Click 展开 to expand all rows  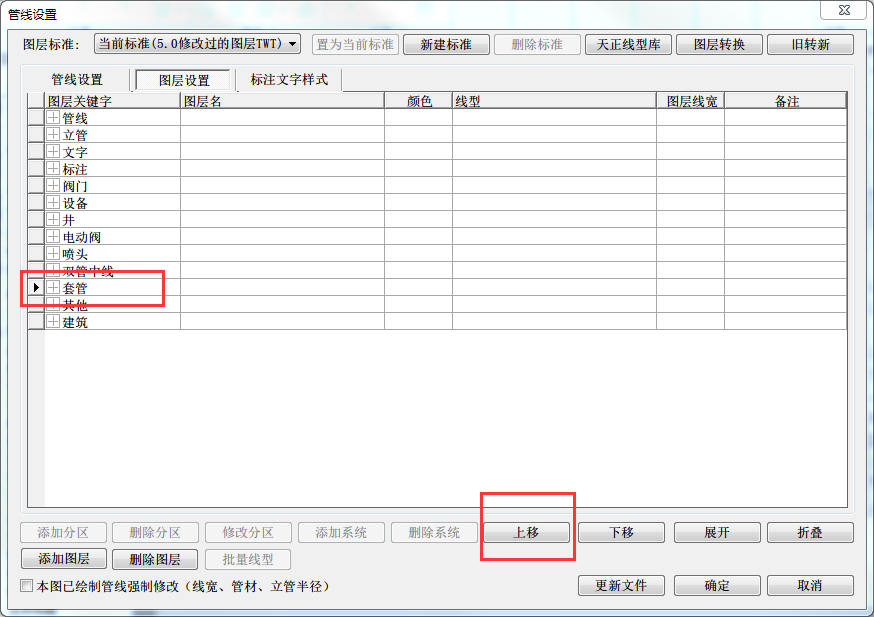717,532
